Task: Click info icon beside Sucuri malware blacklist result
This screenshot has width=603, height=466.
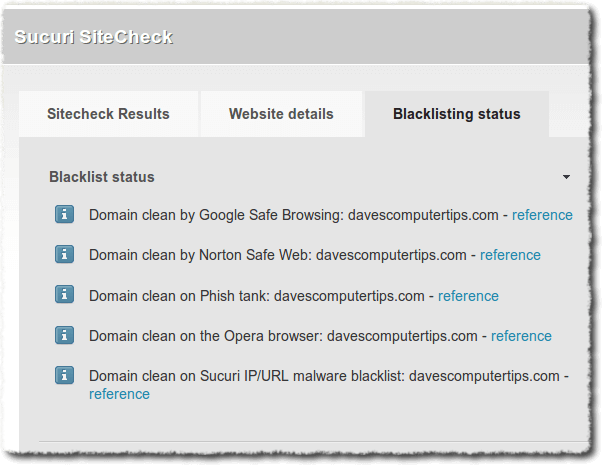Action: (64, 375)
